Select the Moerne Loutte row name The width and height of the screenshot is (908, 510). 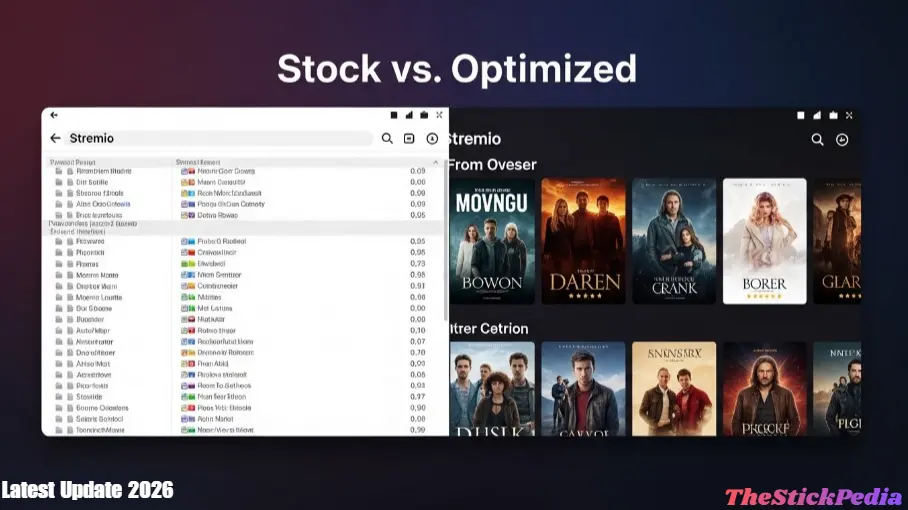pos(99,298)
